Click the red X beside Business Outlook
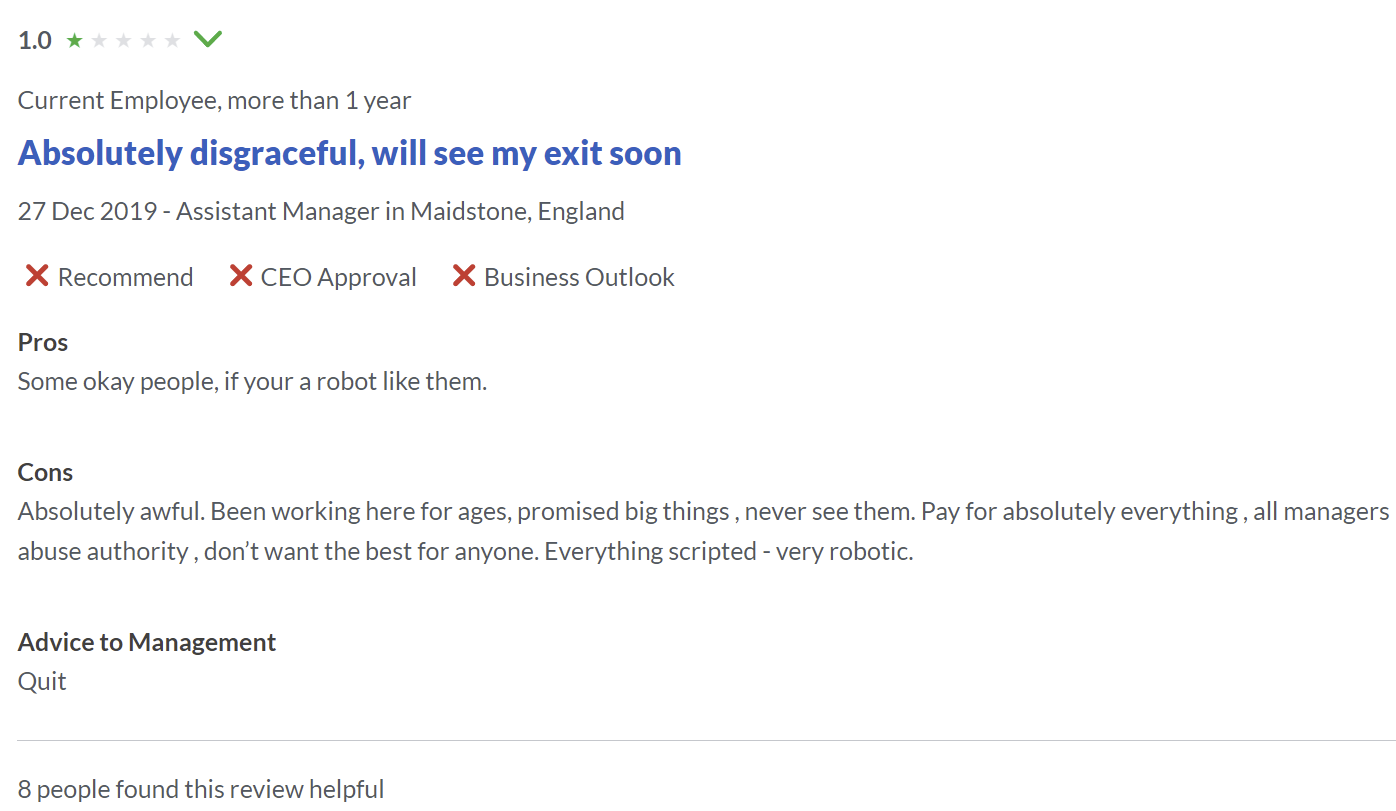 463,276
